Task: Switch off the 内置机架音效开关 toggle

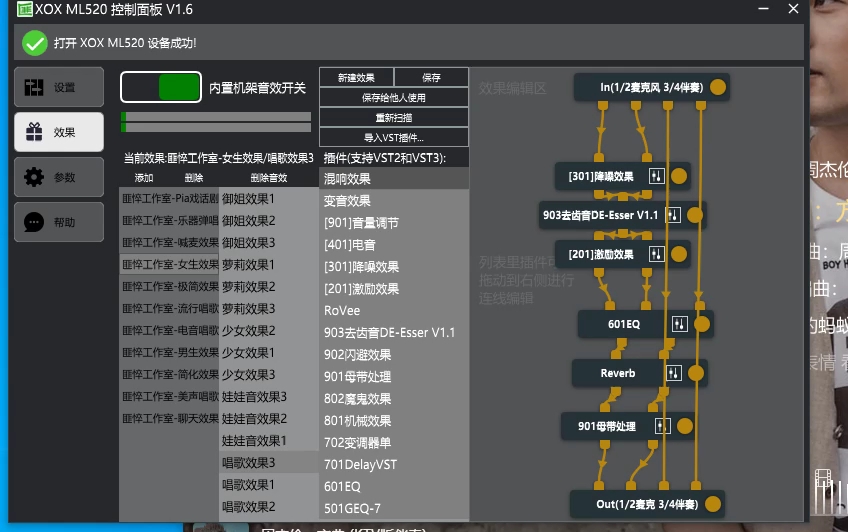Action: coord(161,87)
